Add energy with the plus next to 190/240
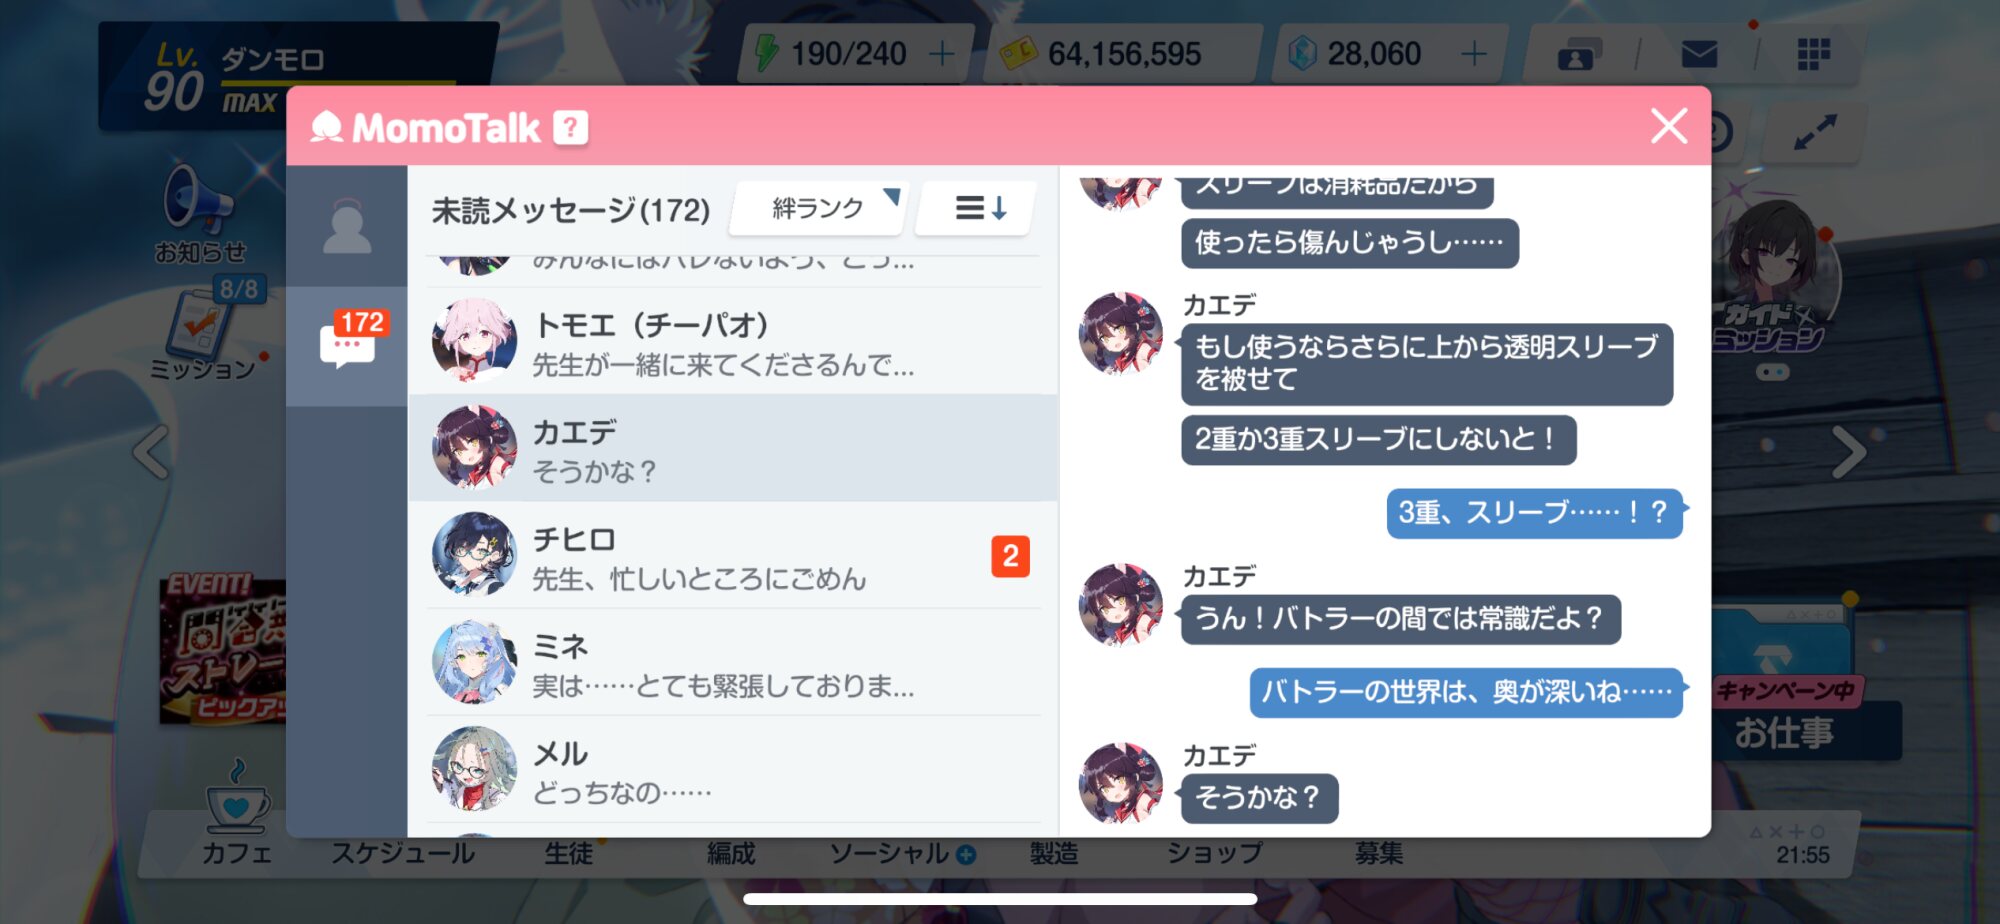 click(941, 54)
